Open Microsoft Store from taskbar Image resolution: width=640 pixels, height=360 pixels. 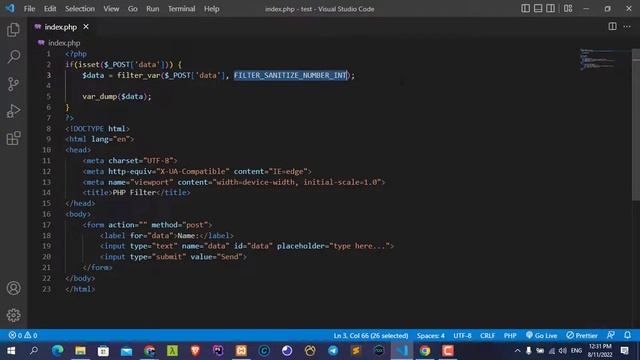(103, 351)
